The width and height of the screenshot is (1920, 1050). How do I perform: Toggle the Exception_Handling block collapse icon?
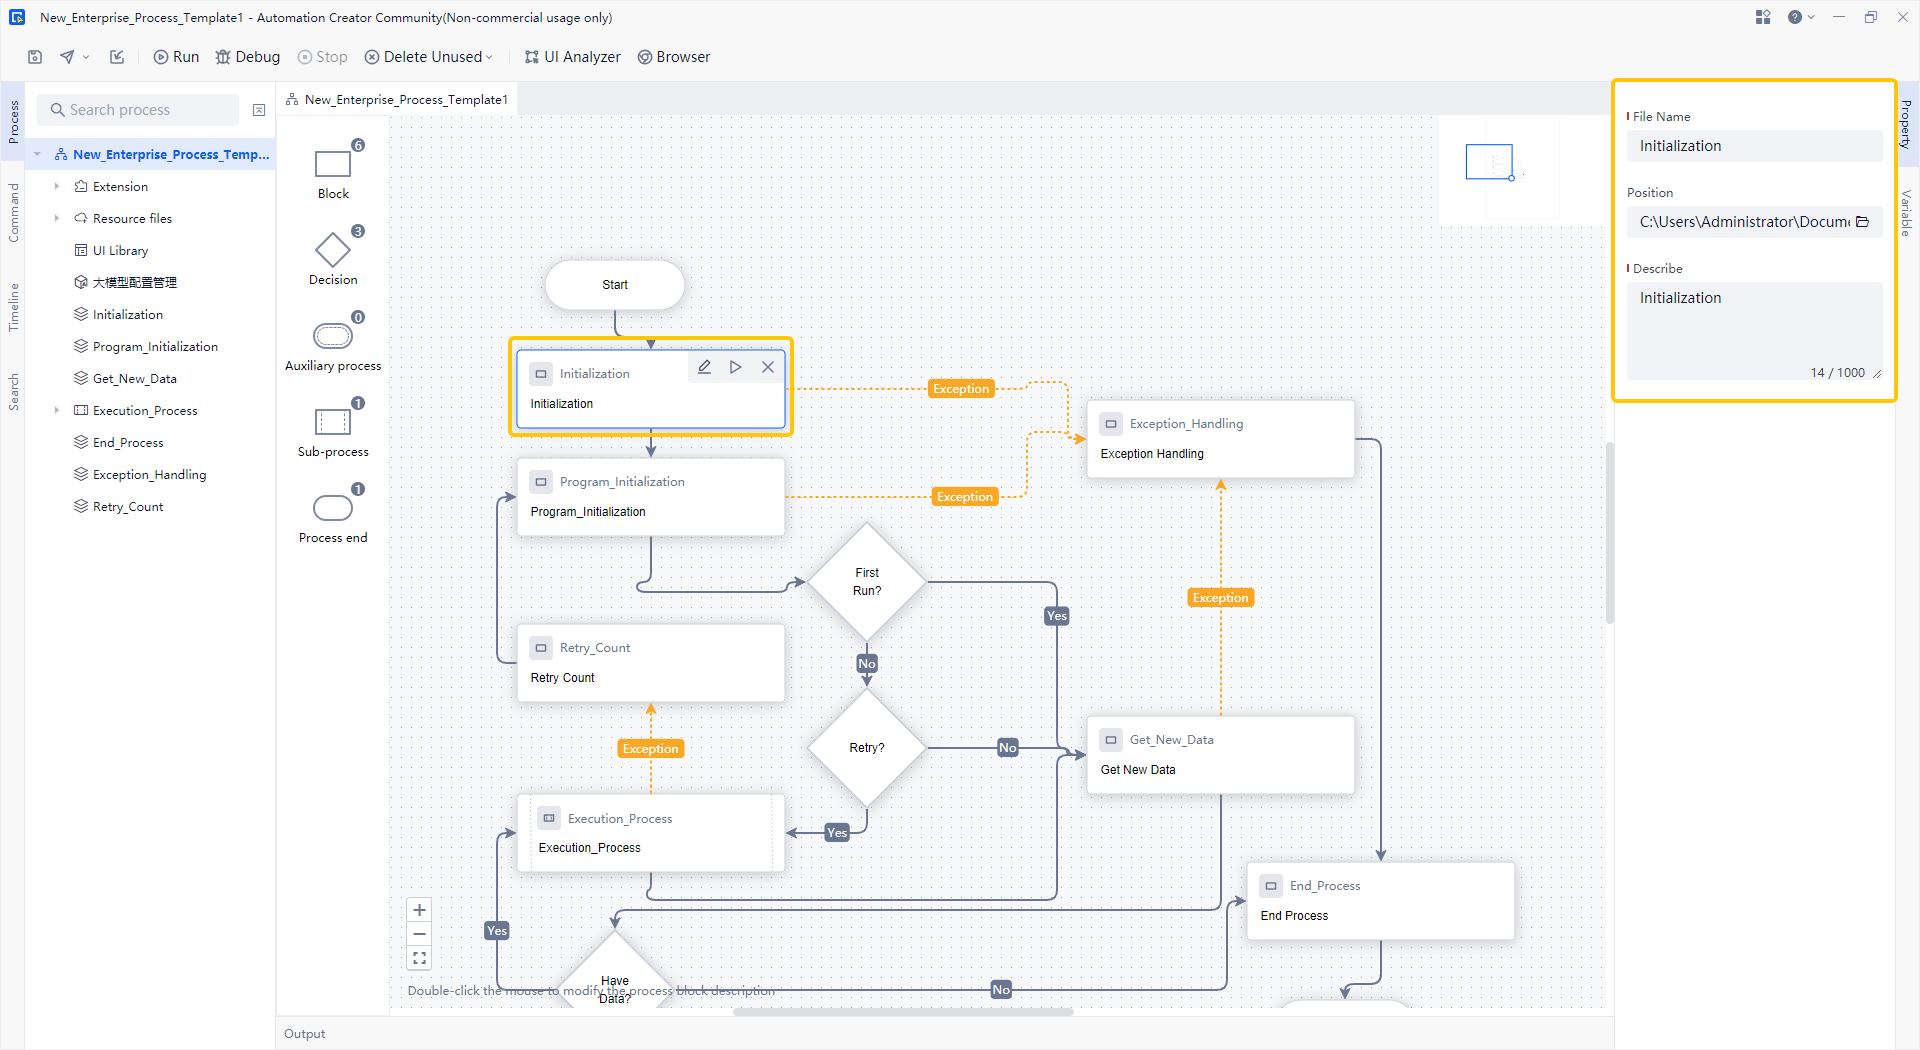tap(1111, 424)
